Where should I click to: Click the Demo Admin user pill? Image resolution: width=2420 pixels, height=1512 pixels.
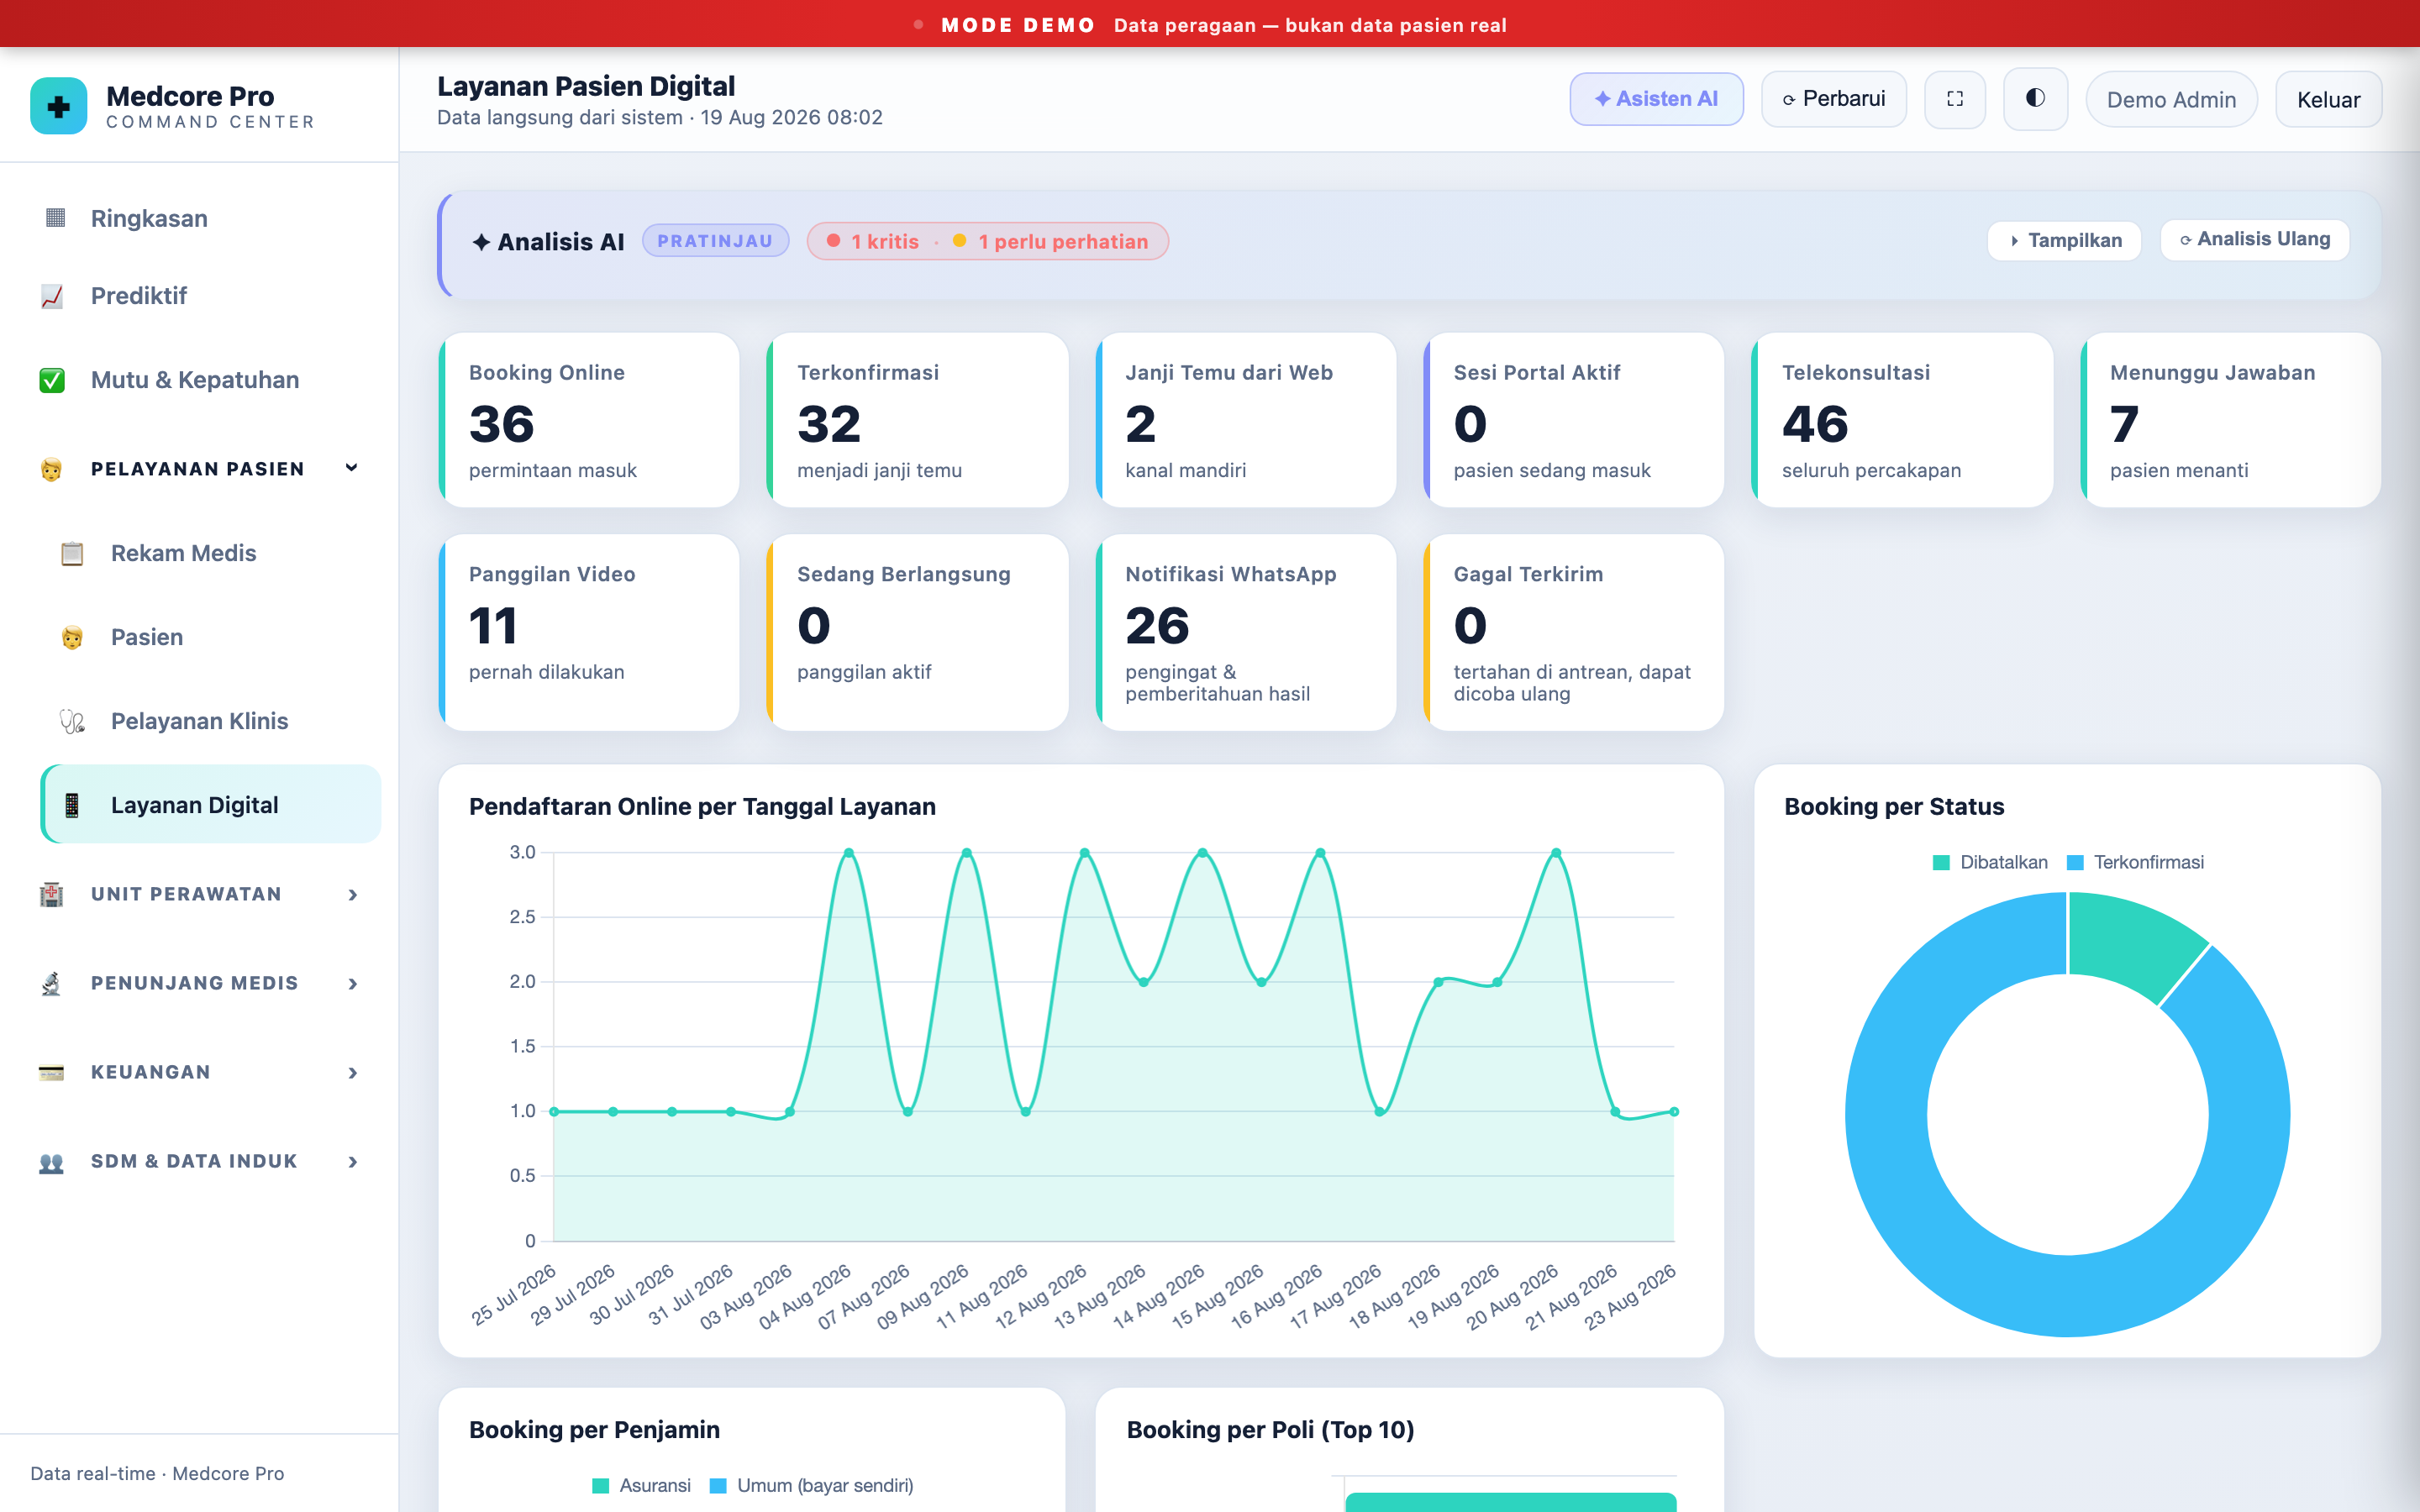coord(2171,99)
